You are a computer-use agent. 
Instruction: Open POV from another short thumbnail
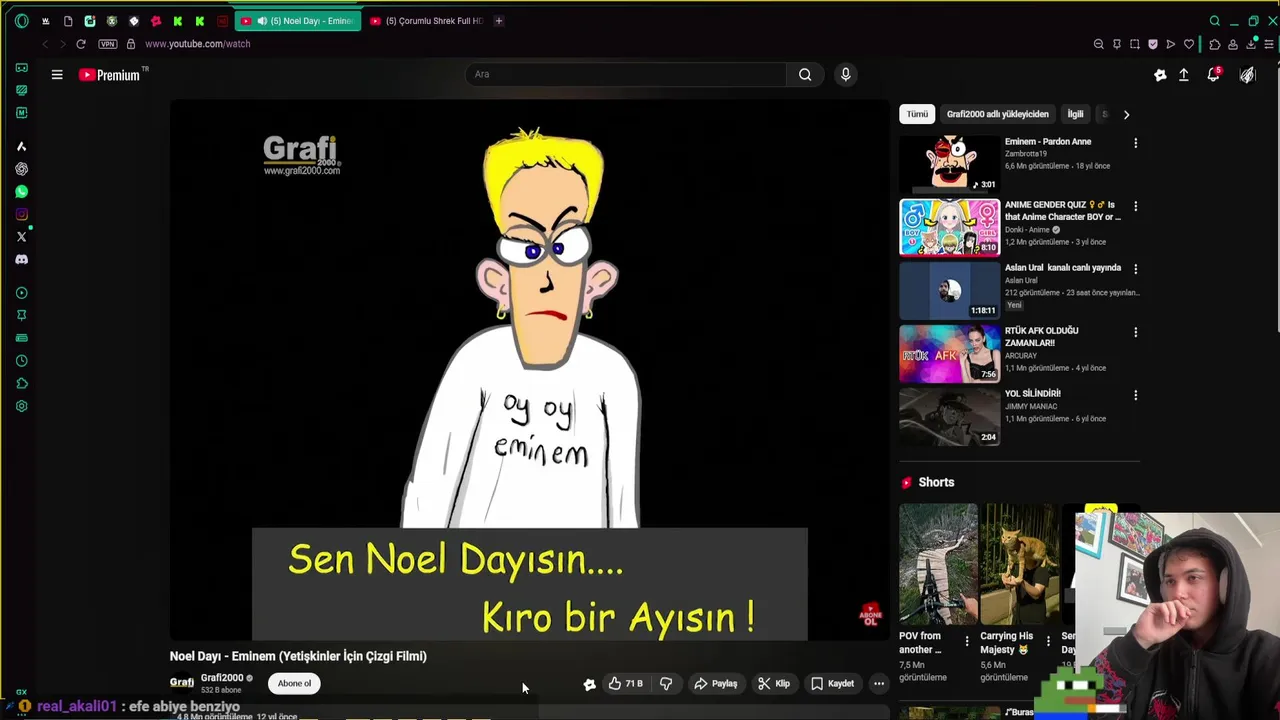pyautogui.click(x=938, y=563)
